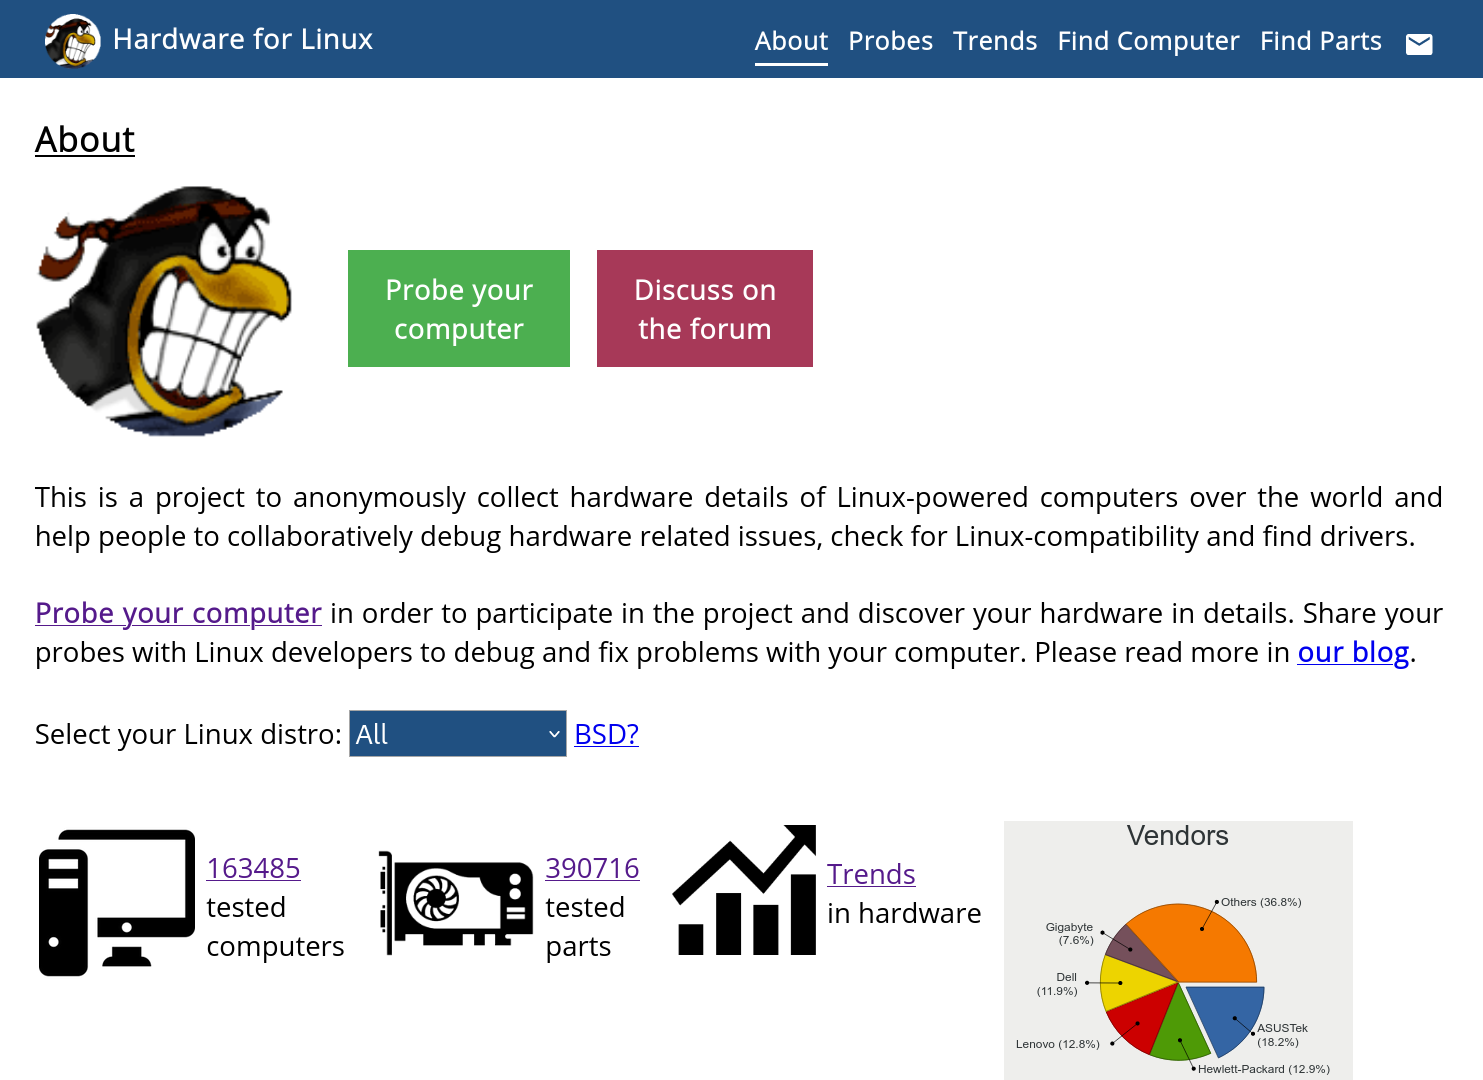Switch to the Probes page
The image size is (1483, 1080).
(x=890, y=41)
